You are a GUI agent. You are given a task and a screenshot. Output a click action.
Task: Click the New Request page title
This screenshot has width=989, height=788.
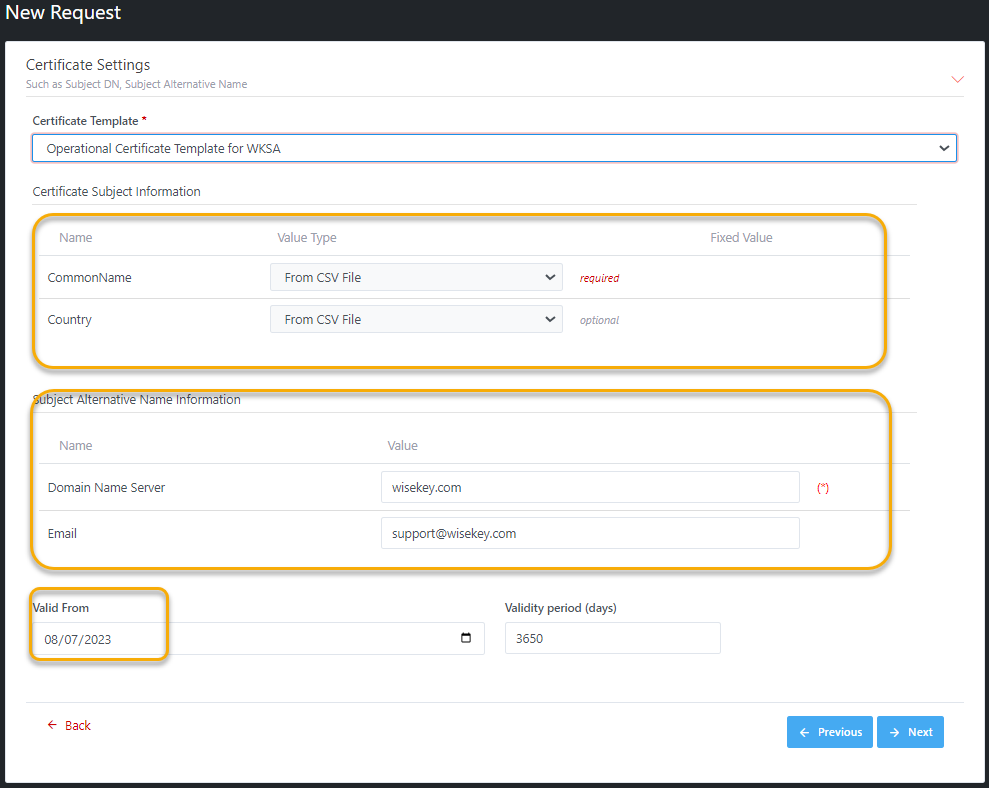pos(63,13)
